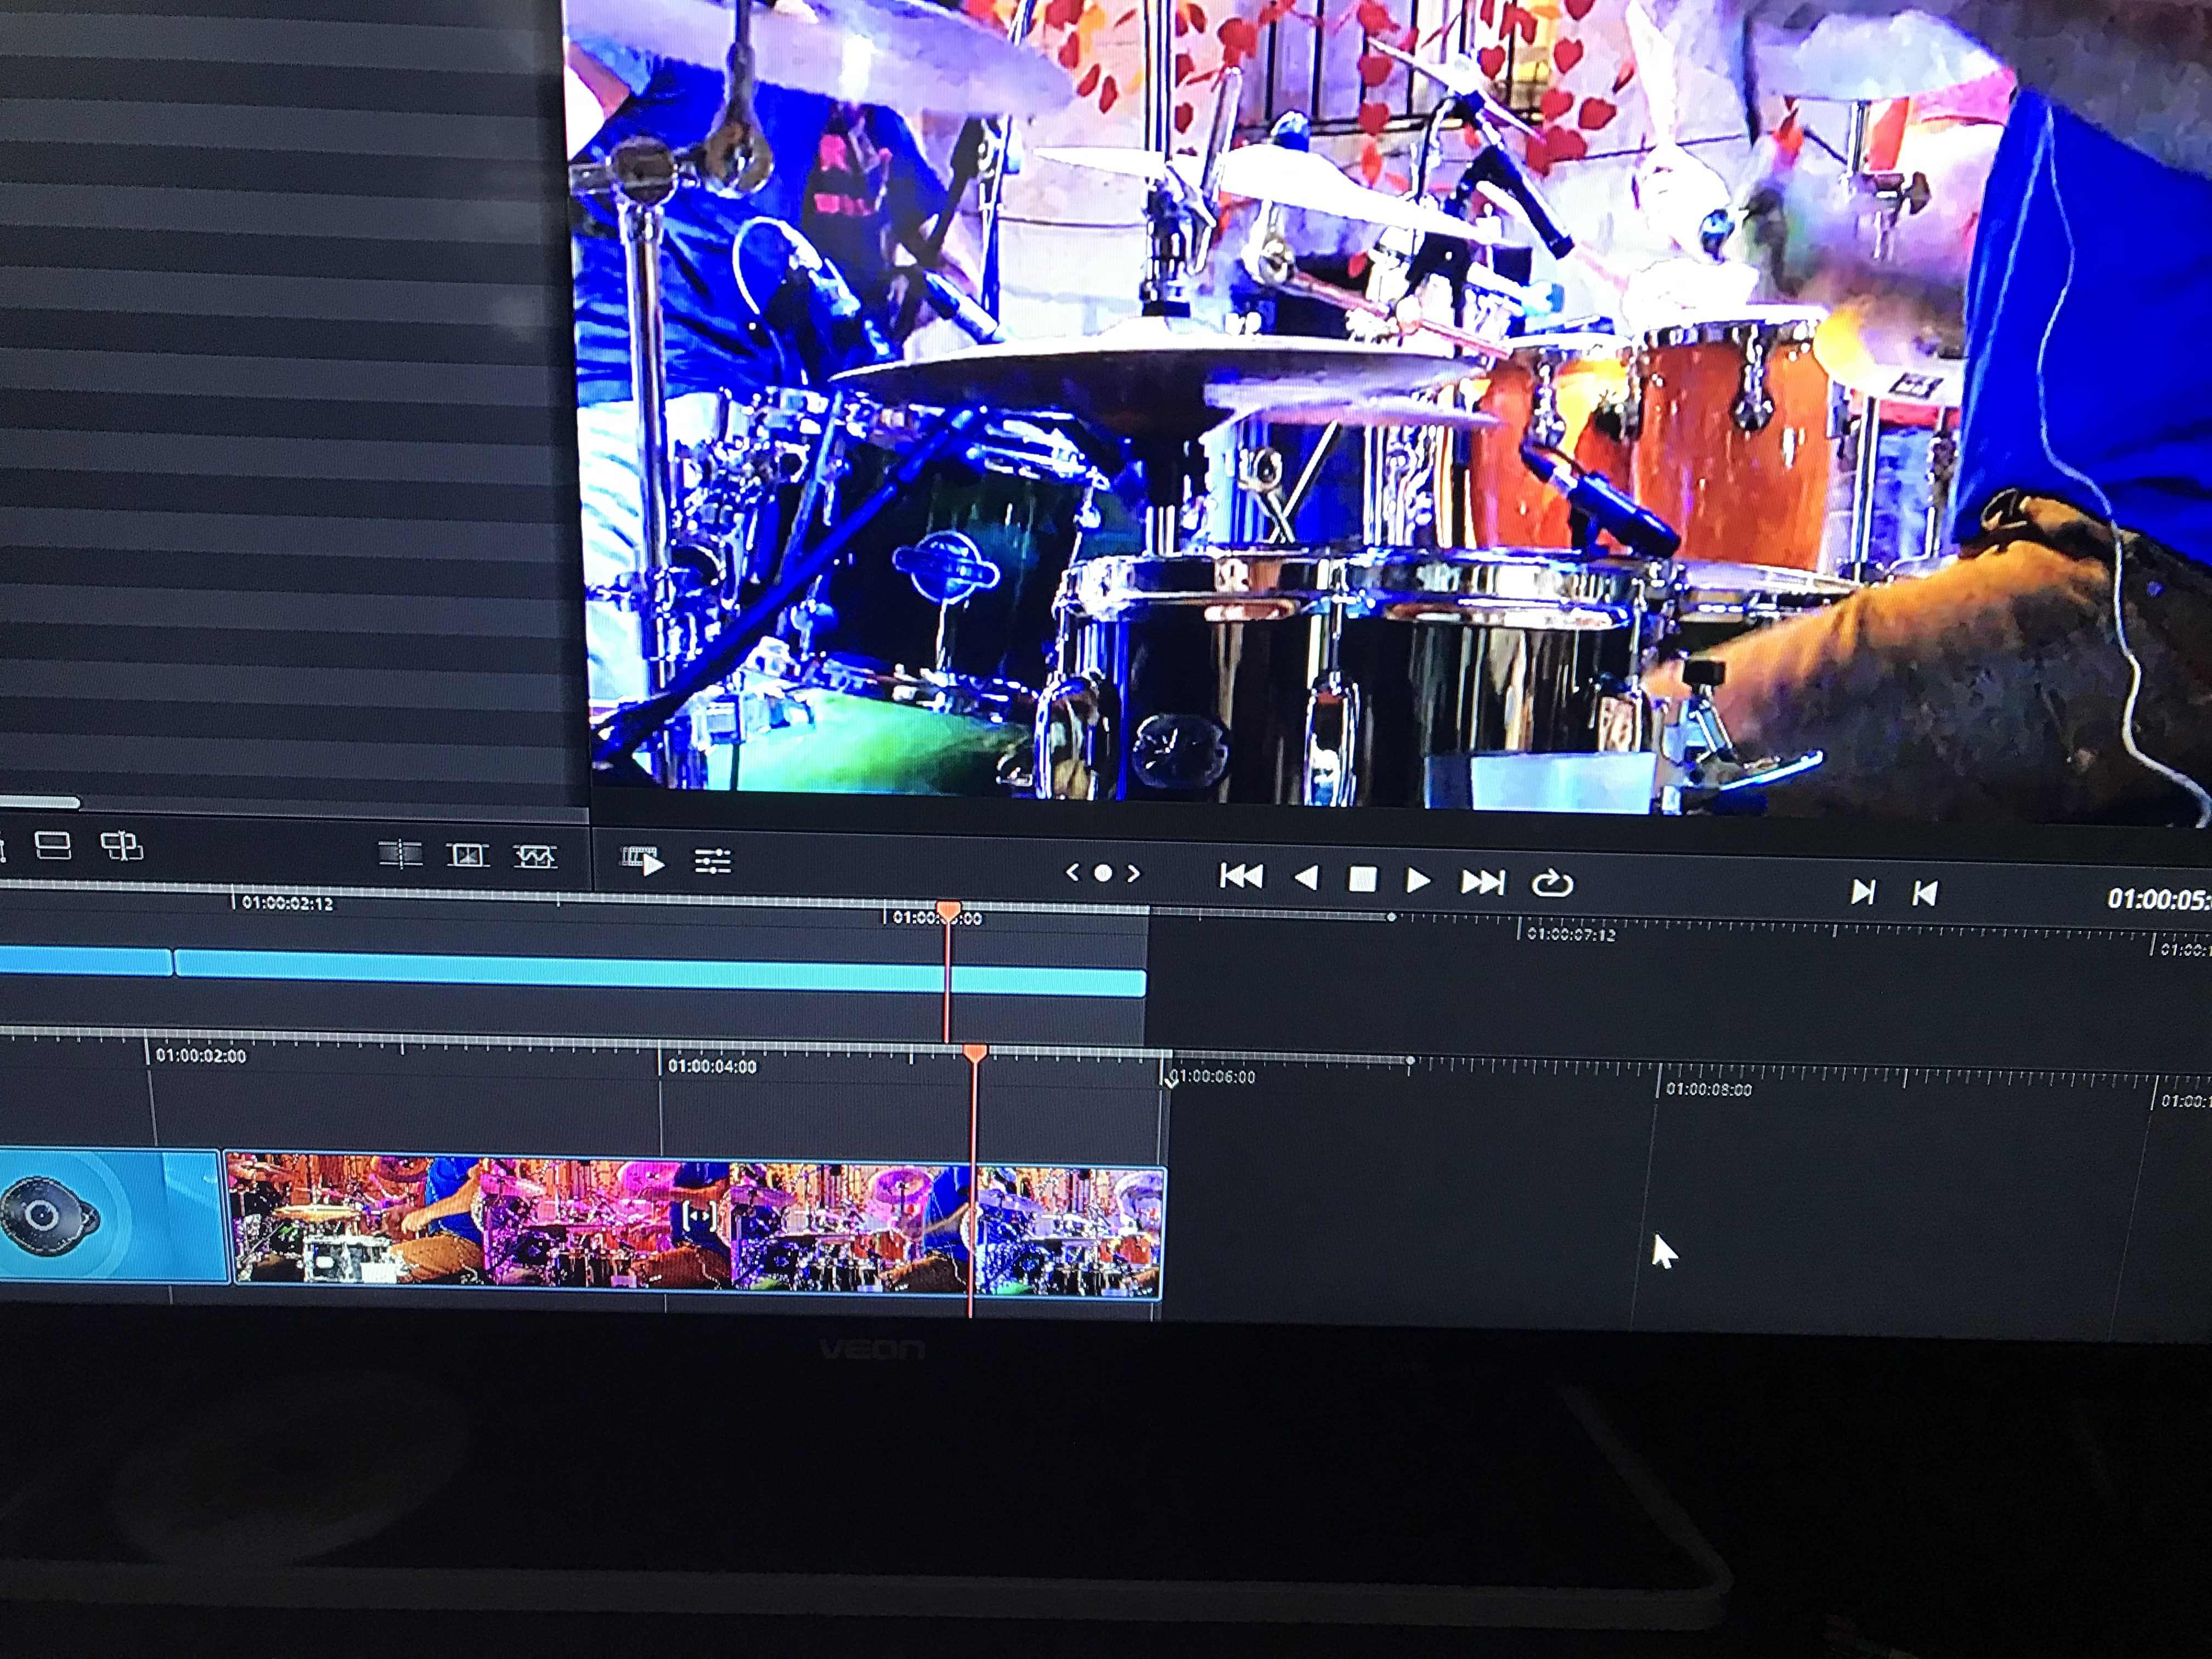
Task: Play the timeline forward
Action: point(1417,881)
